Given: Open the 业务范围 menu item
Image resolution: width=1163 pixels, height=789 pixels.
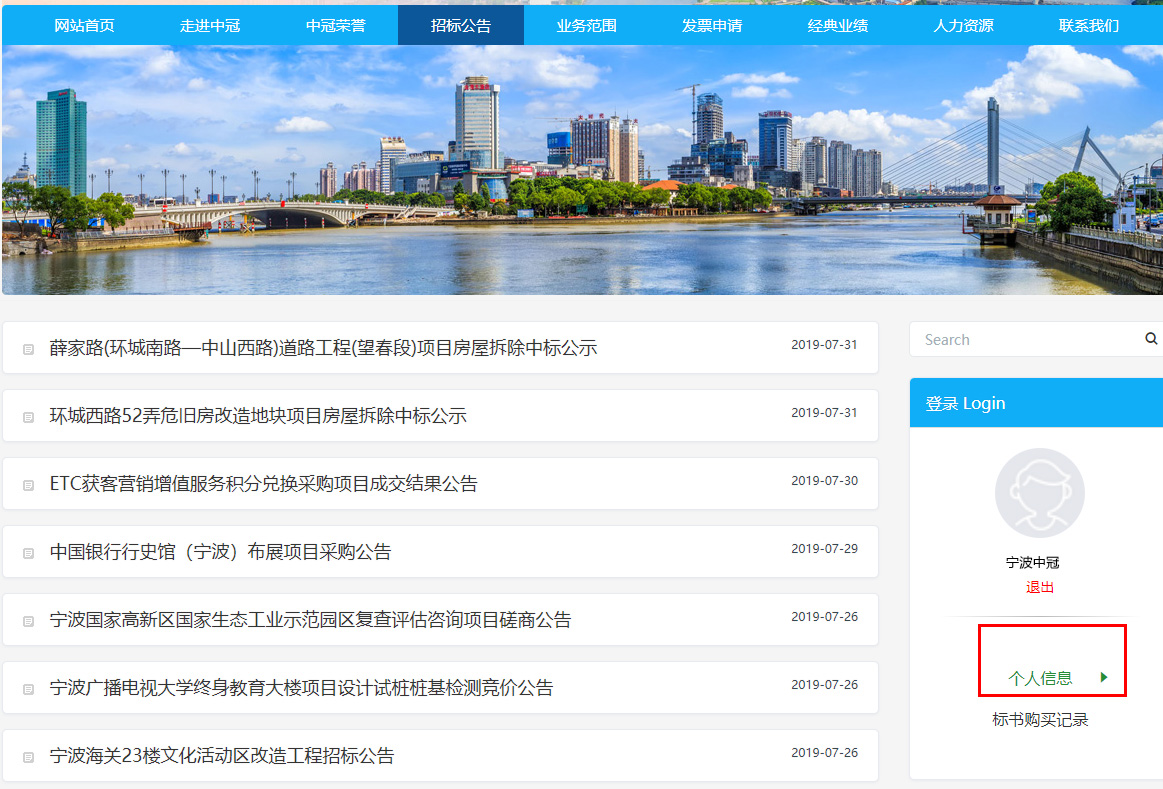Looking at the screenshot, I should click(587, 26).
